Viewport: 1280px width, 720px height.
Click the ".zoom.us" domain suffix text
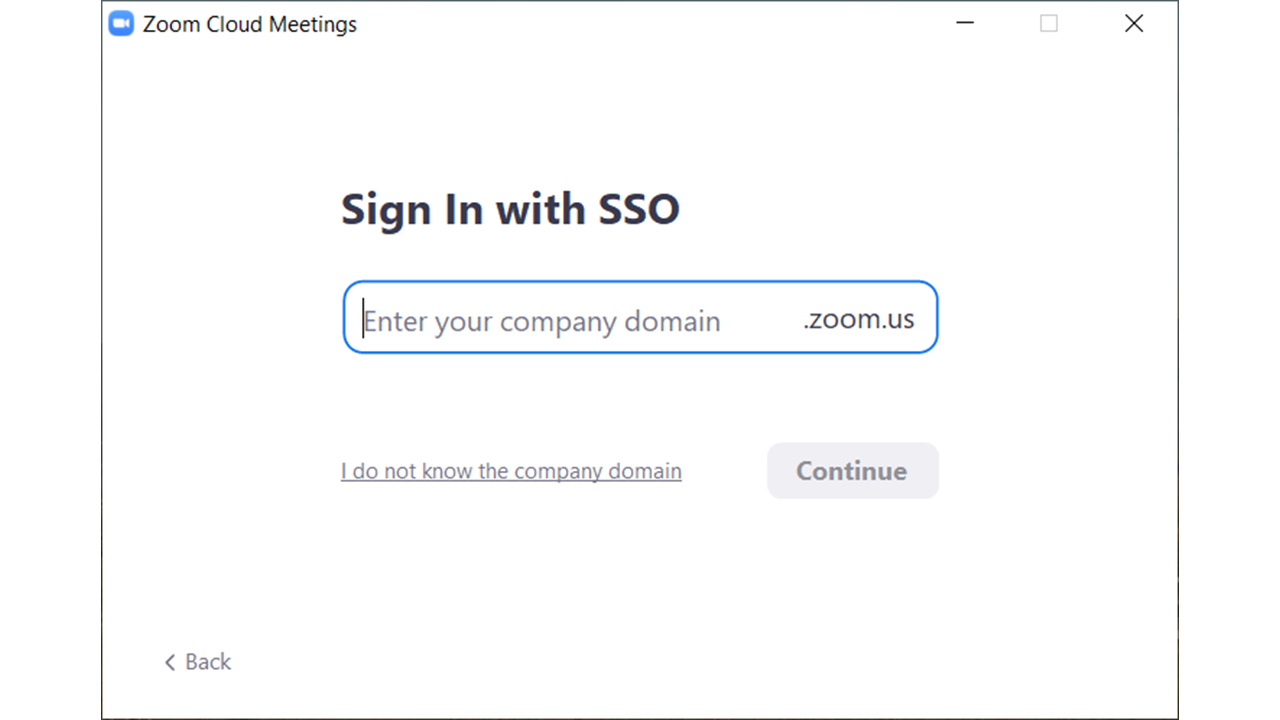(859, 319)
